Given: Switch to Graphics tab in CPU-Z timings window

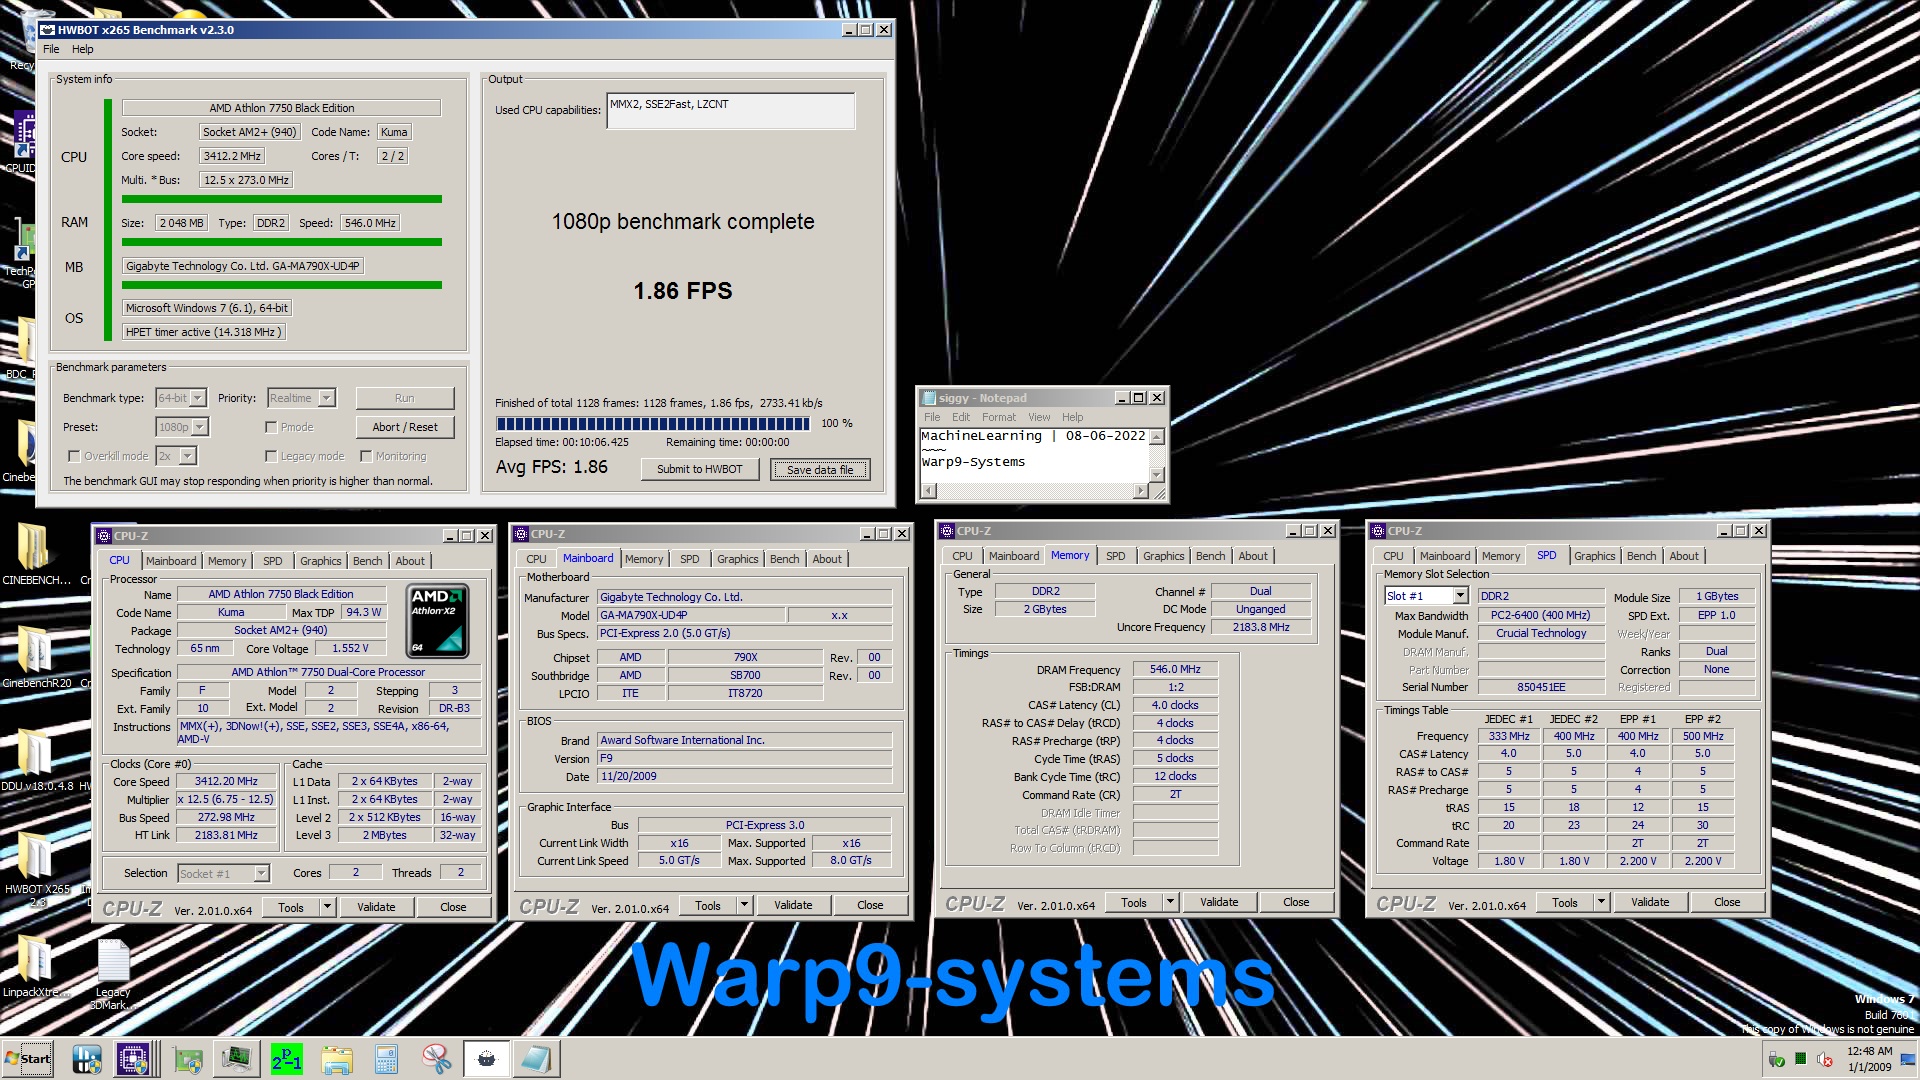Looking at the screenshot, I should click(x=1163, y=556).
